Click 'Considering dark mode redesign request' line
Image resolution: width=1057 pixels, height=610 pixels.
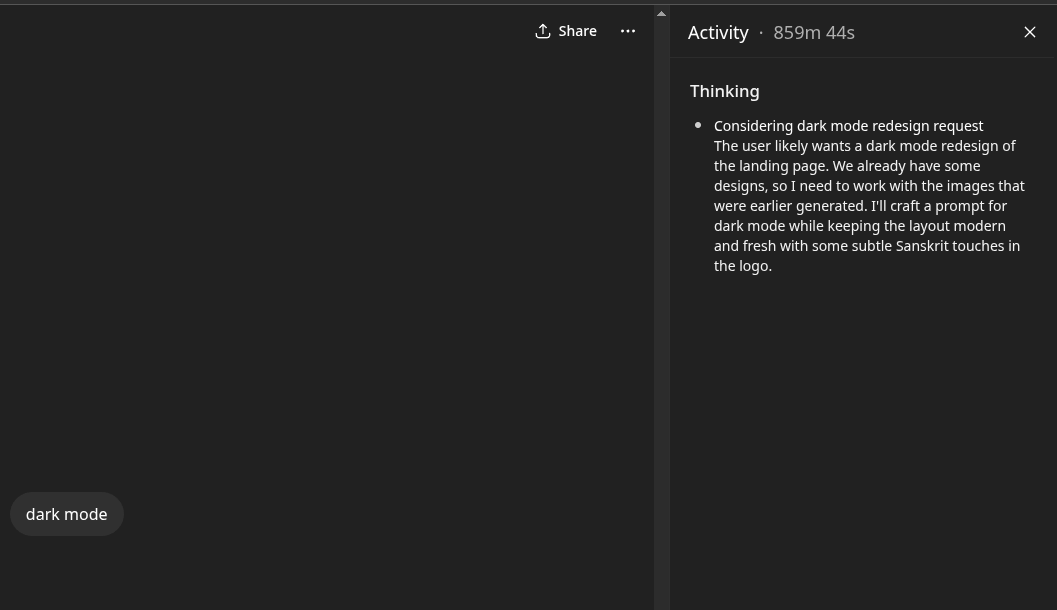[848, 126]
